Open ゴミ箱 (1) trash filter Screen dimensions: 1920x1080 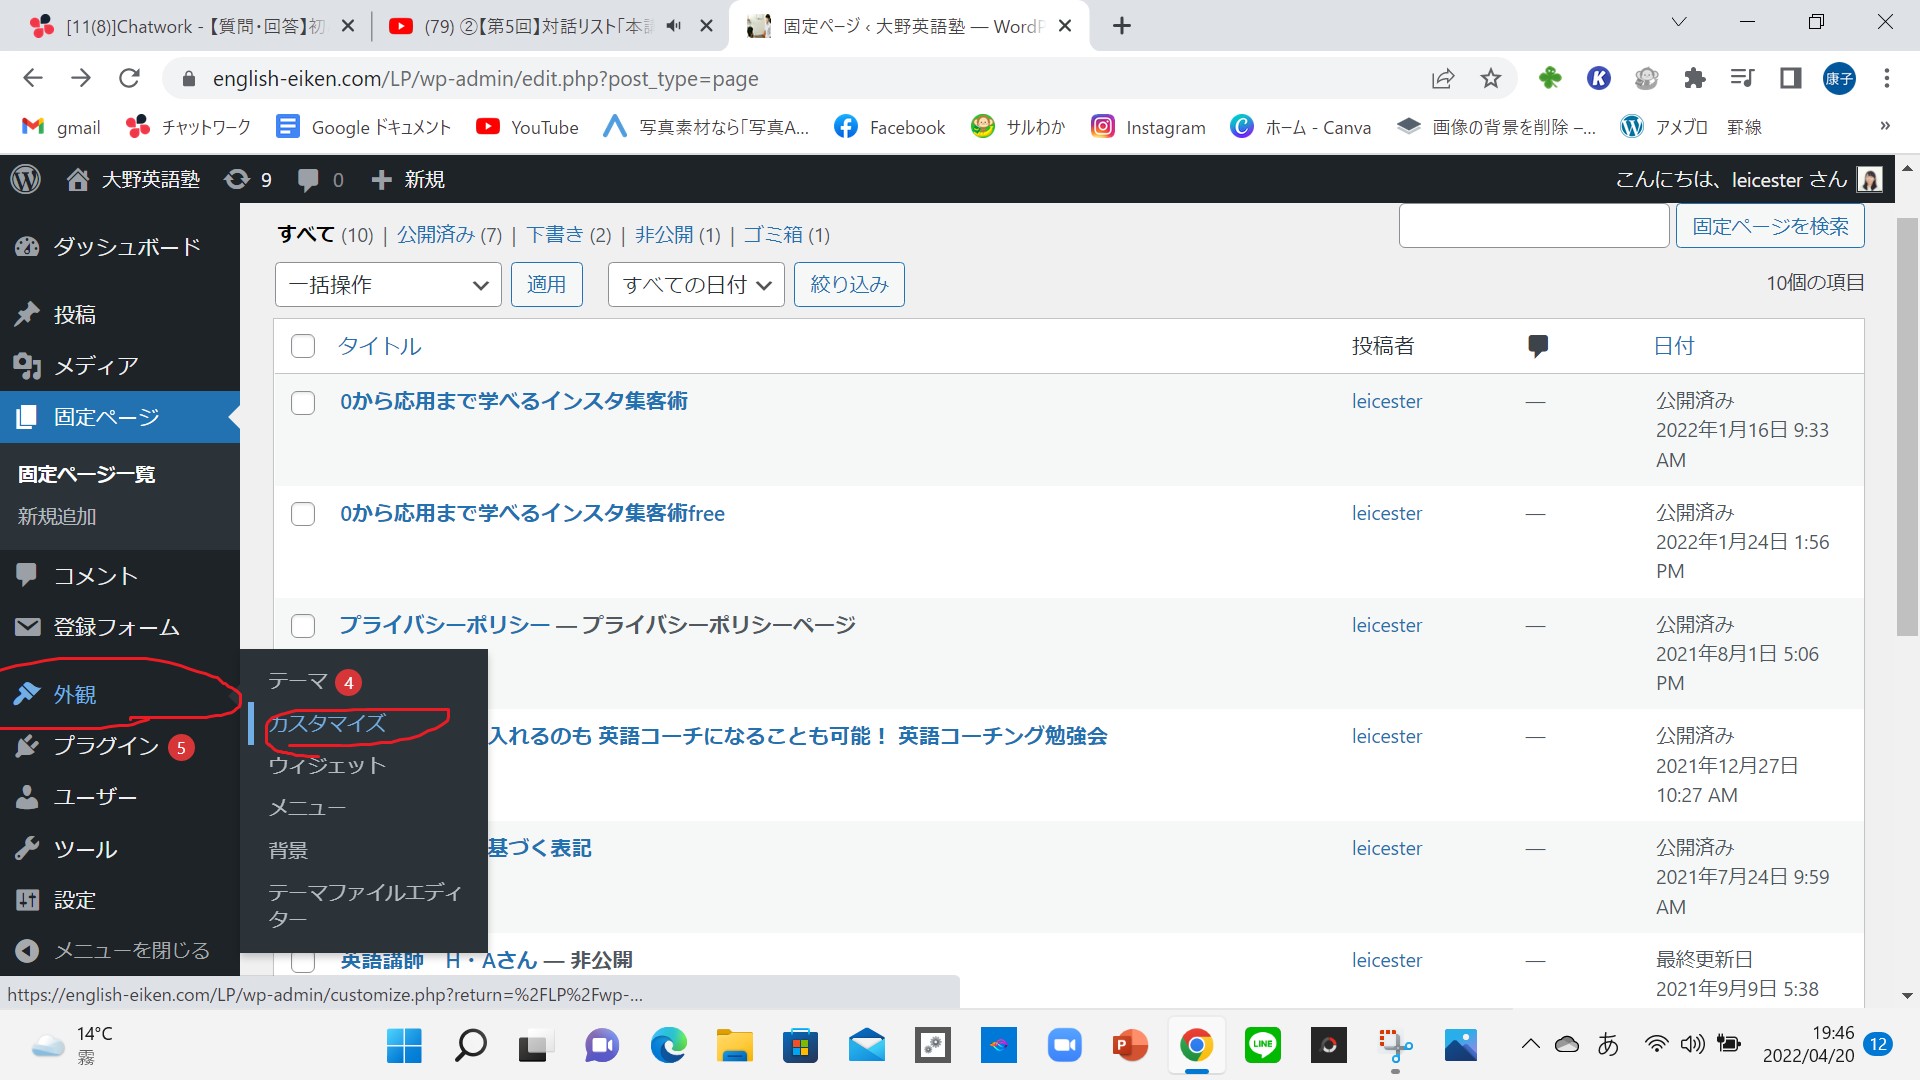786,235
